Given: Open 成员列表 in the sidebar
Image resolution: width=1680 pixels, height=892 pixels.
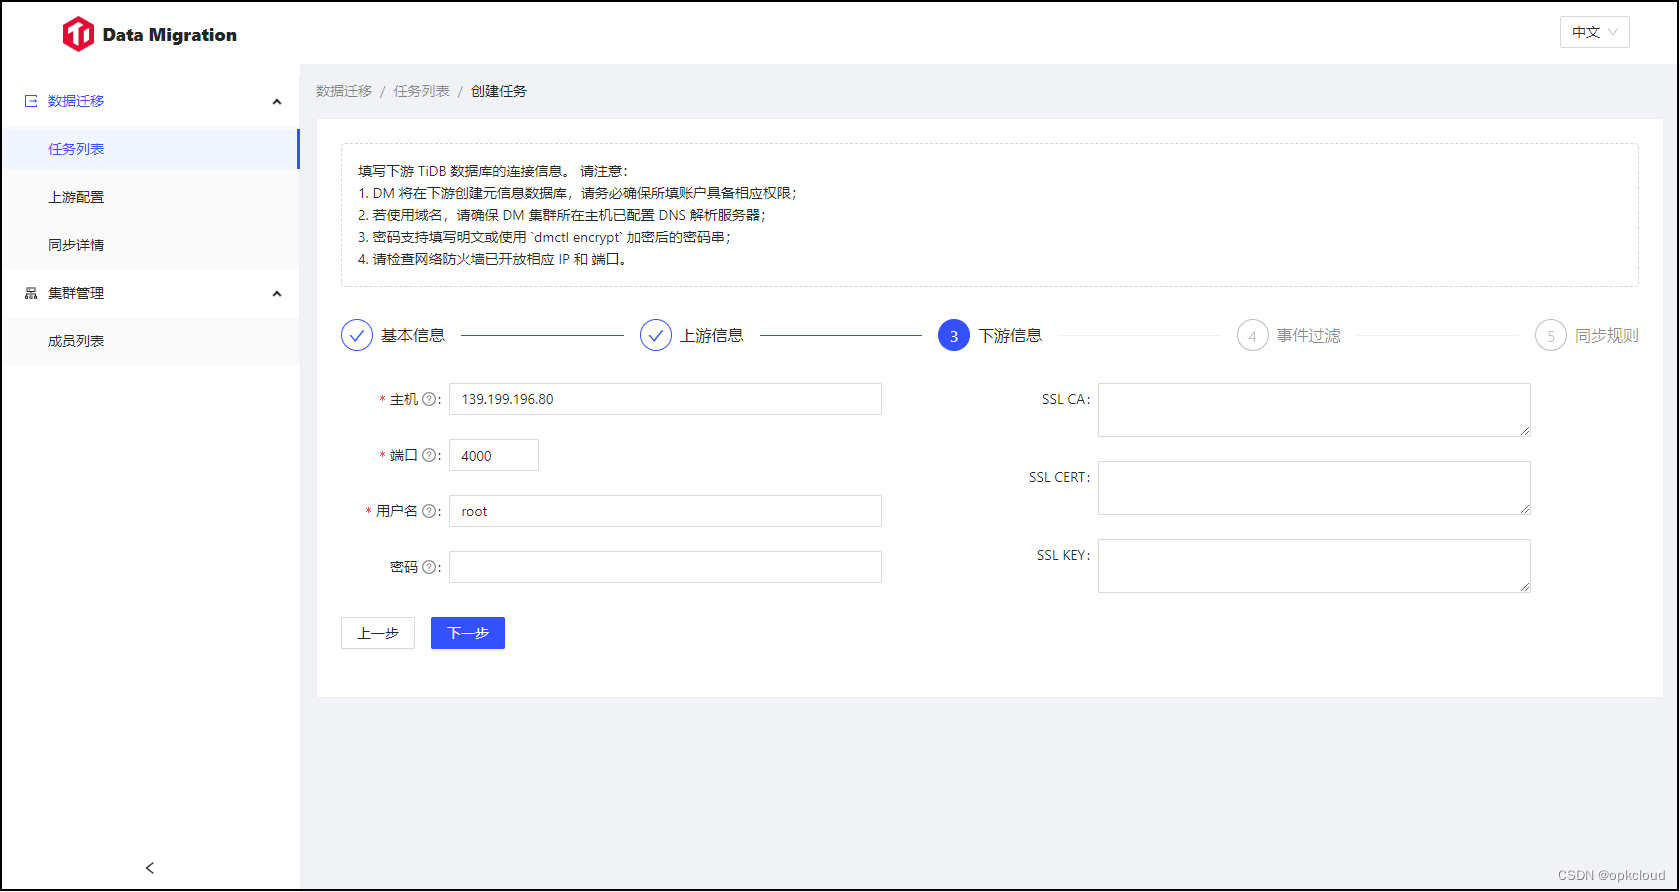Looking at the screenshot, I should (x=150, y=341).
